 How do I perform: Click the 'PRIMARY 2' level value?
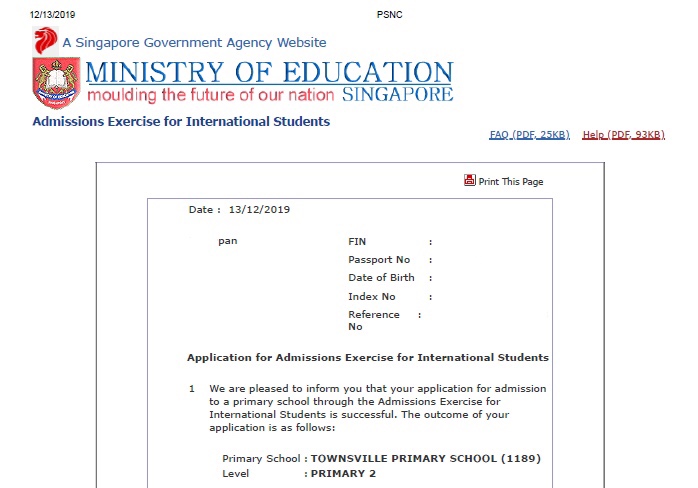point(343,474)
